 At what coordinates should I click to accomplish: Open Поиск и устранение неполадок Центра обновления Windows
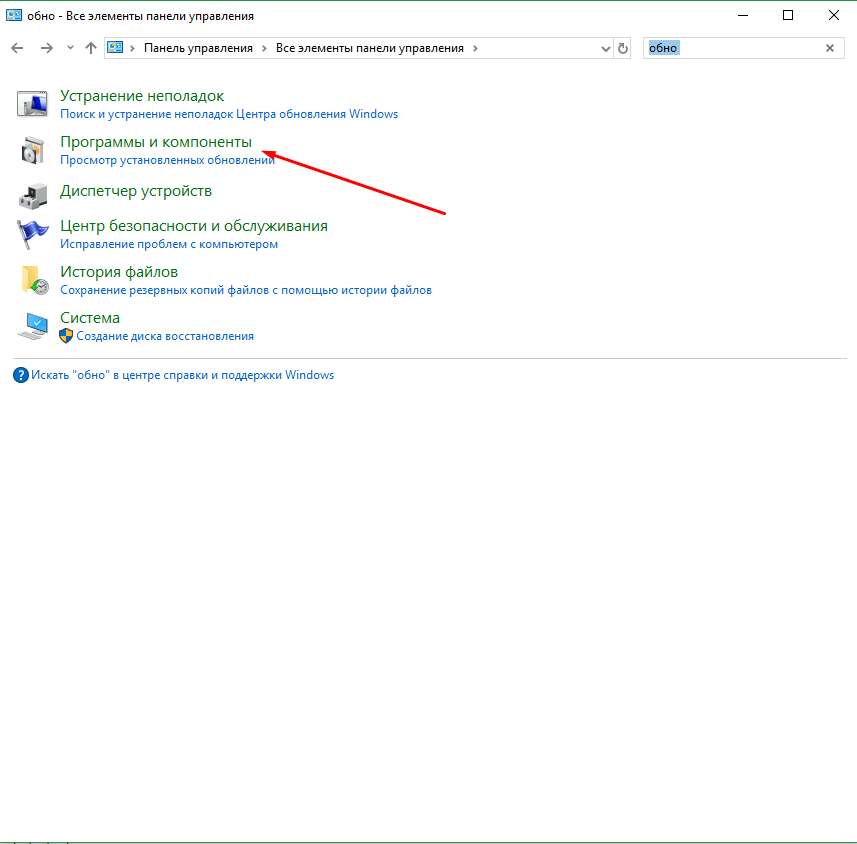click(229, 114)
